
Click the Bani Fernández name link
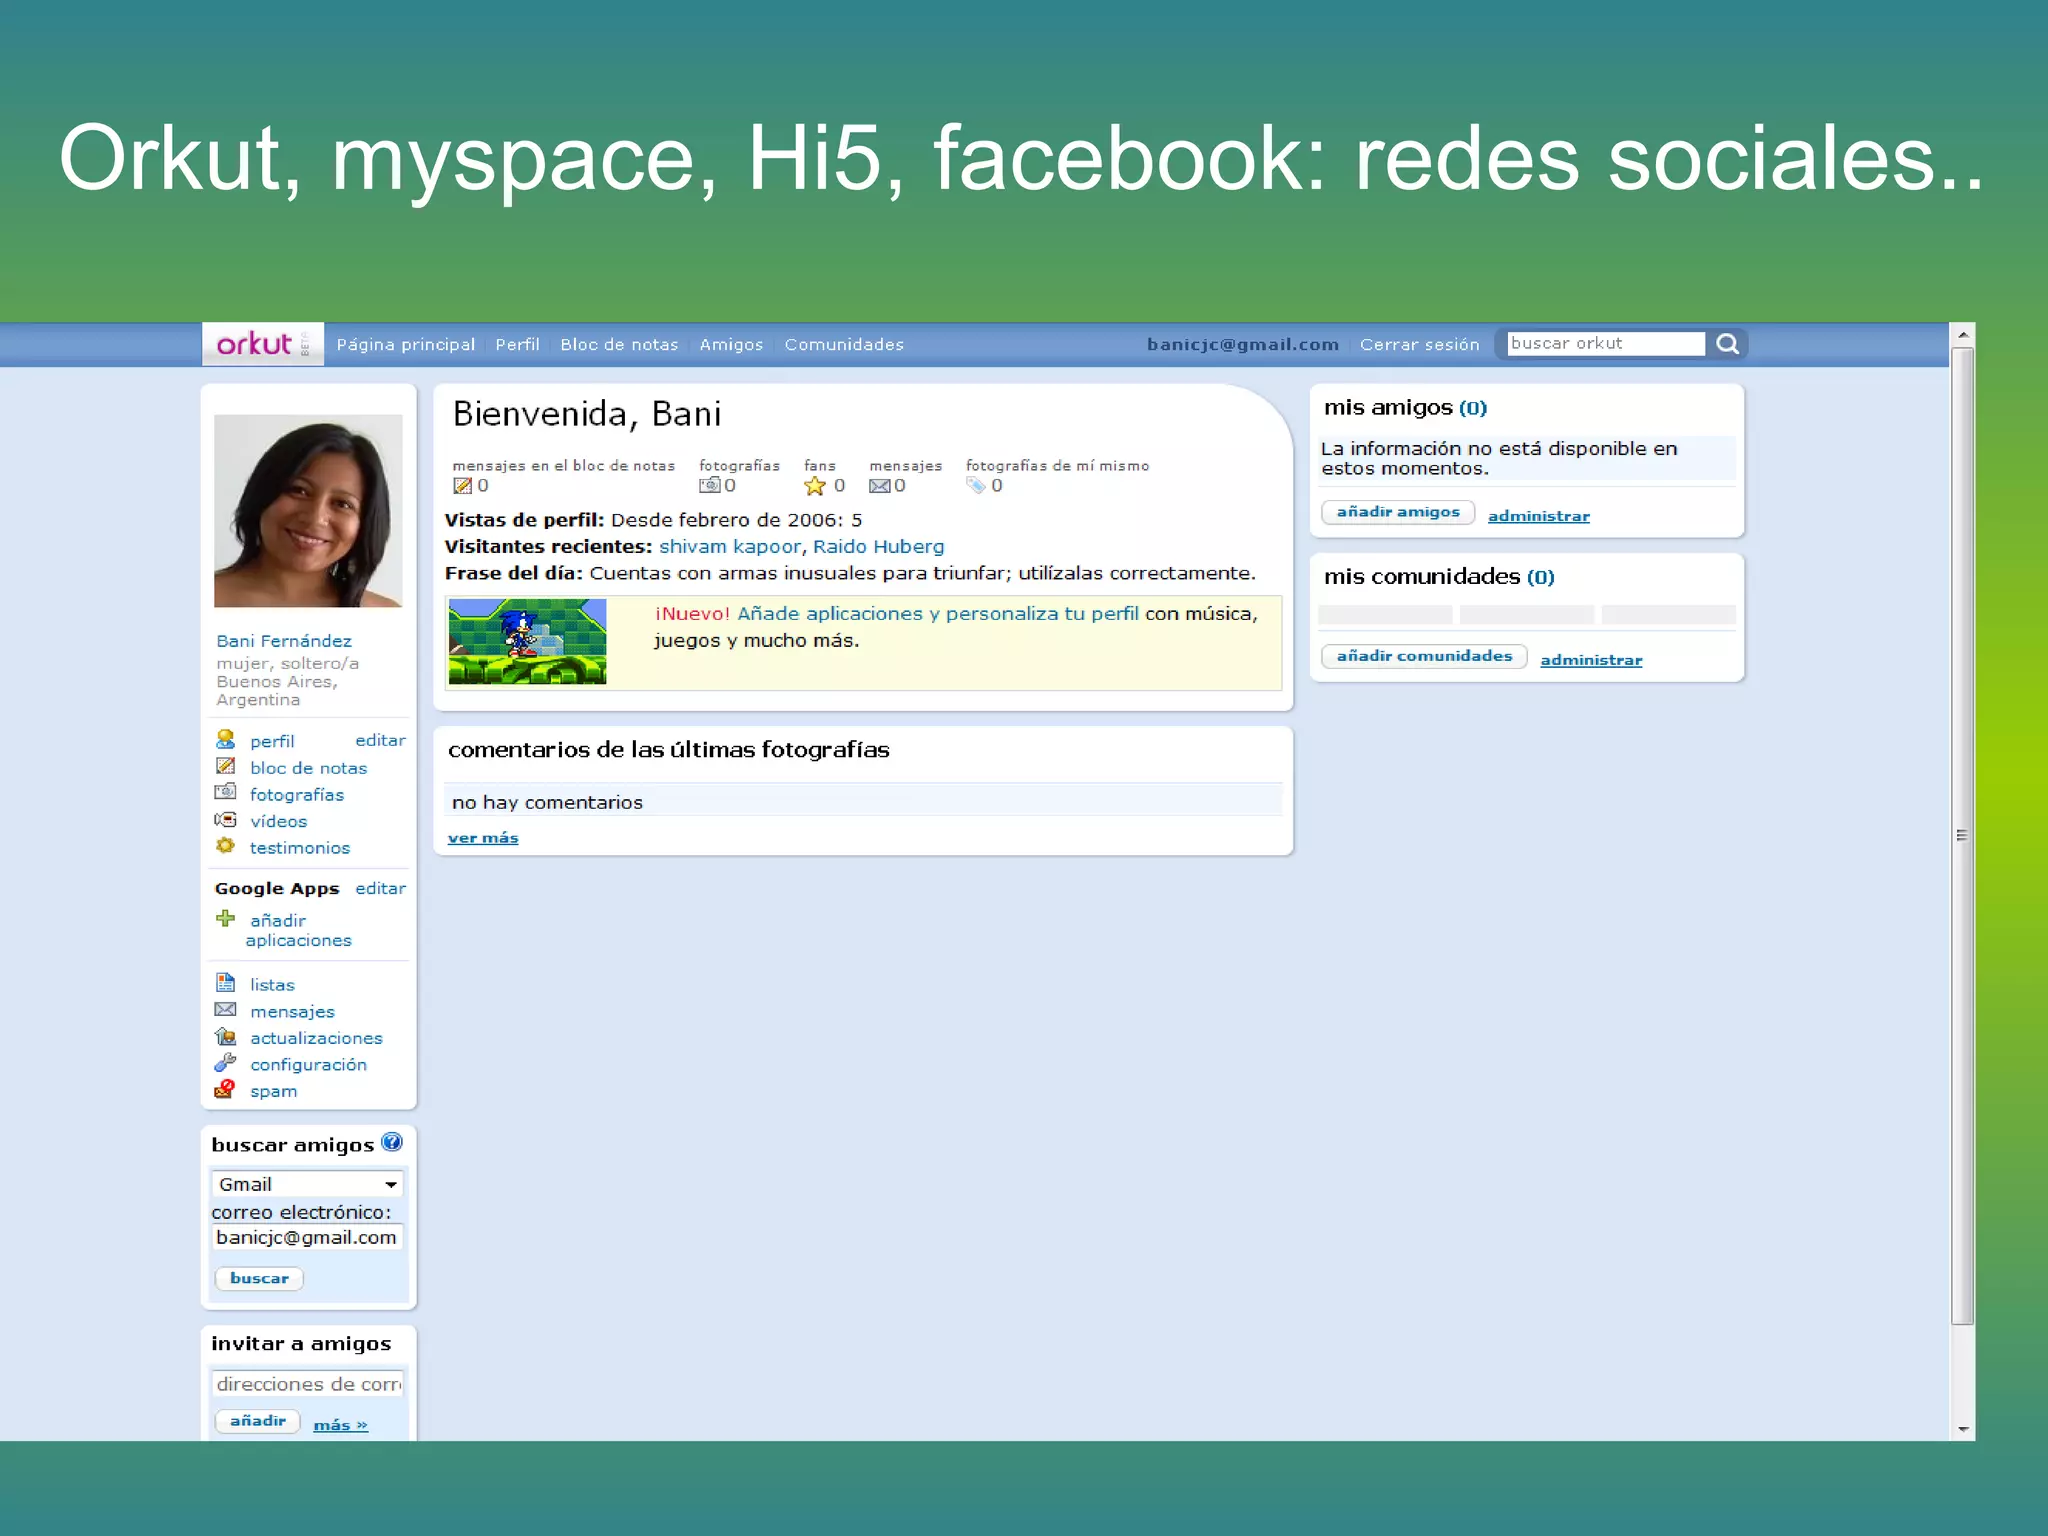point(284,641)
